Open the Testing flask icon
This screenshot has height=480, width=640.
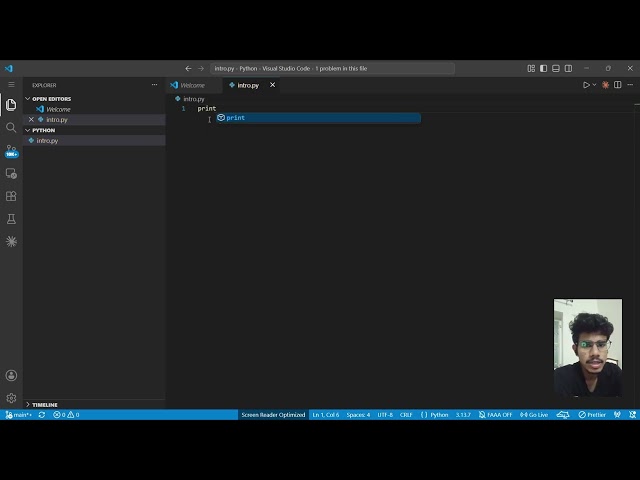(11, 219)
